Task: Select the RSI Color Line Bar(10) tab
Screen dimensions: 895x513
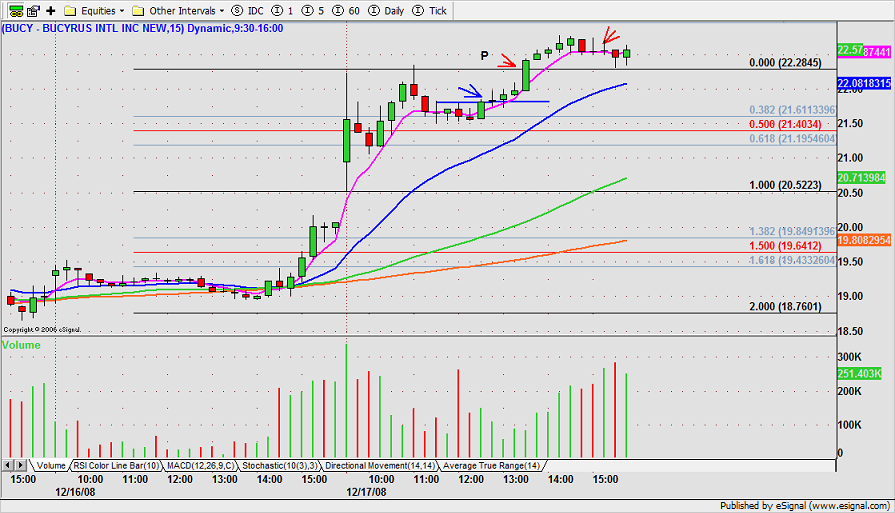Action: pyautogui.click(x=116, y=466)
